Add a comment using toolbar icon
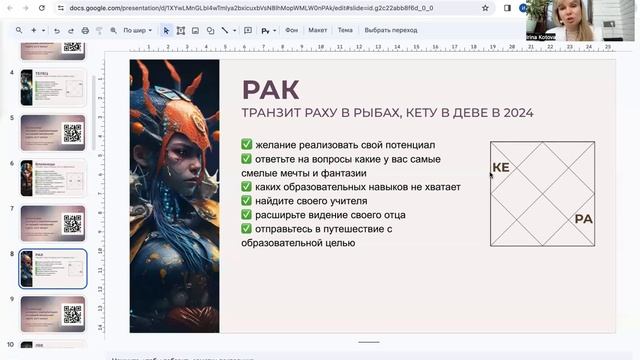Screen dimensions: 640x360 pyautogui.click(x=248, y=31)
